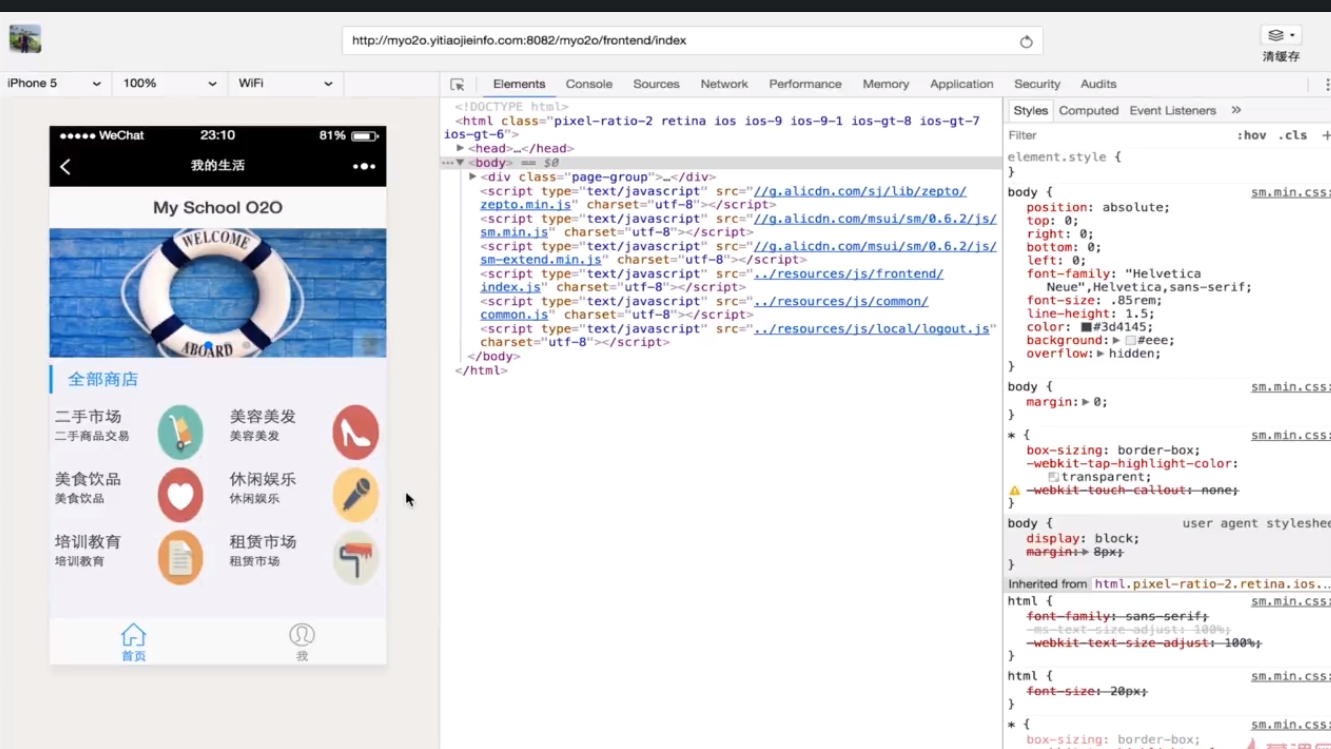Expand the overflow property triangle
This screenshot has width=1331, height=749.
point(1100,353)
